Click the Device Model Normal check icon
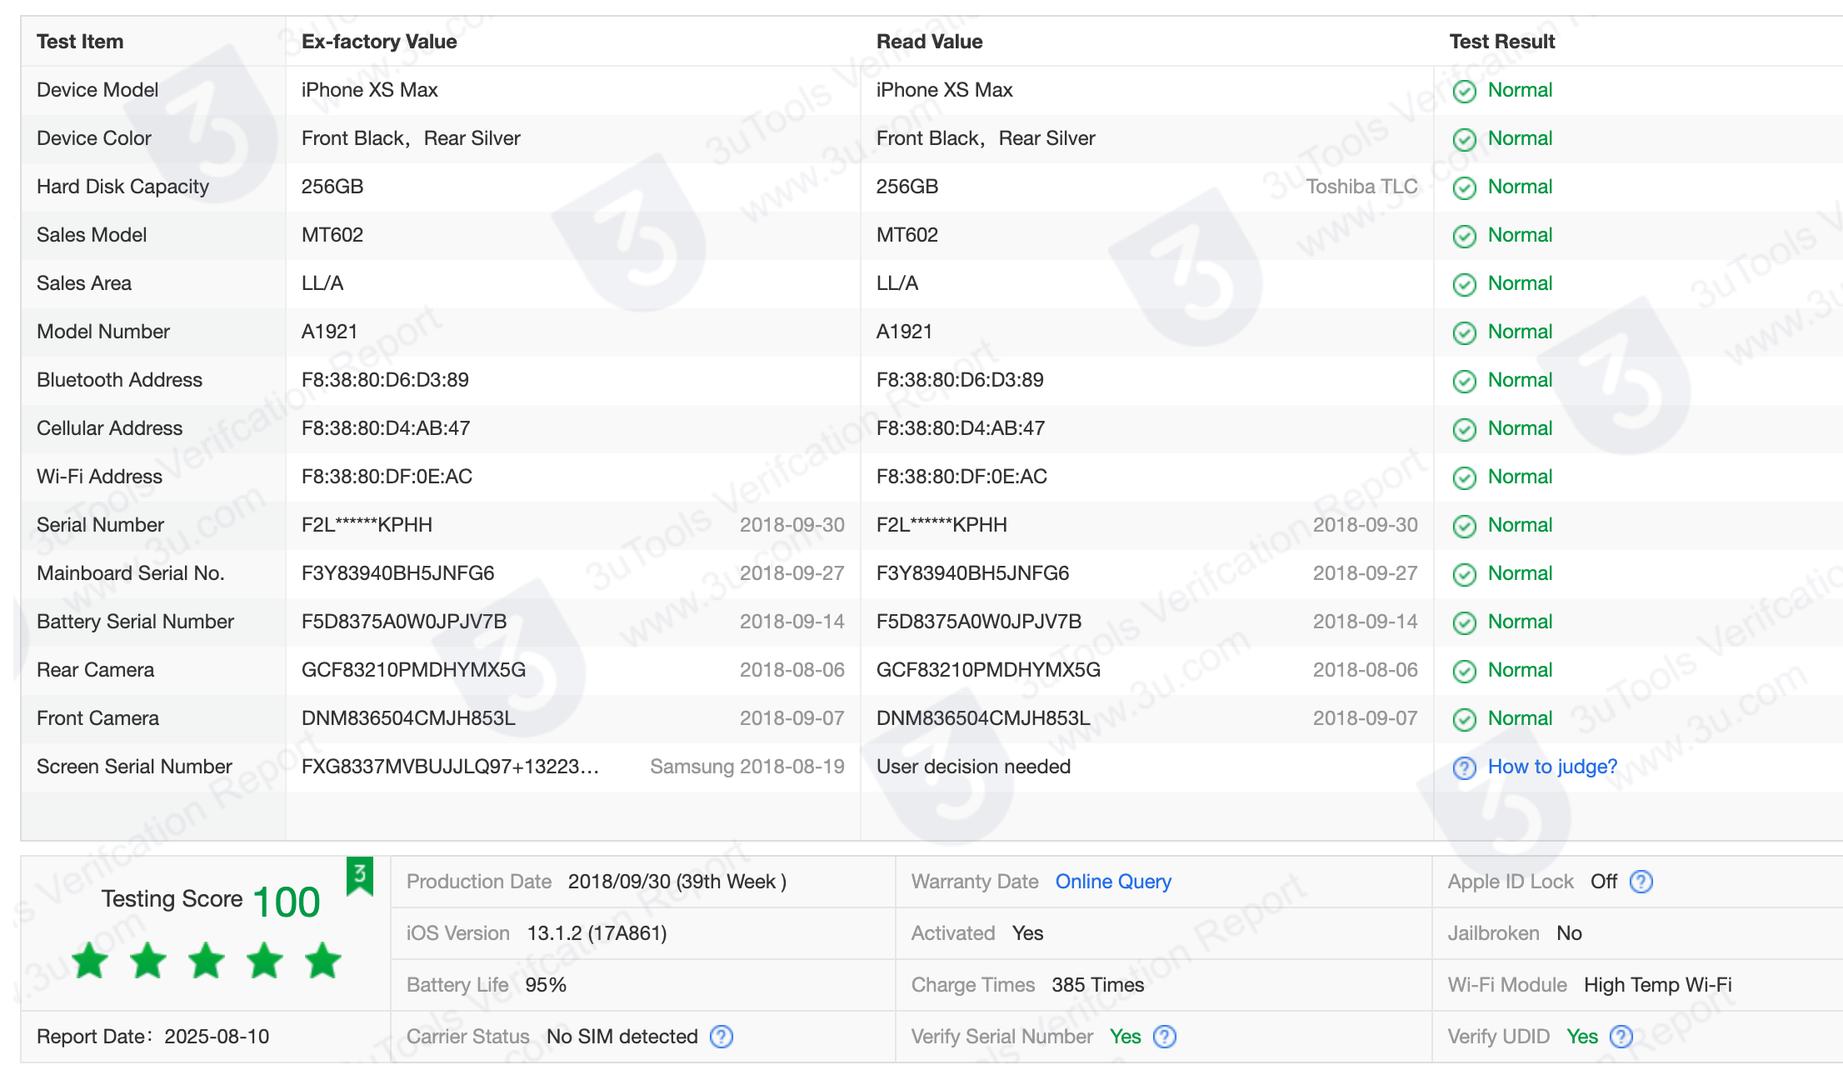 (1464, 92)
